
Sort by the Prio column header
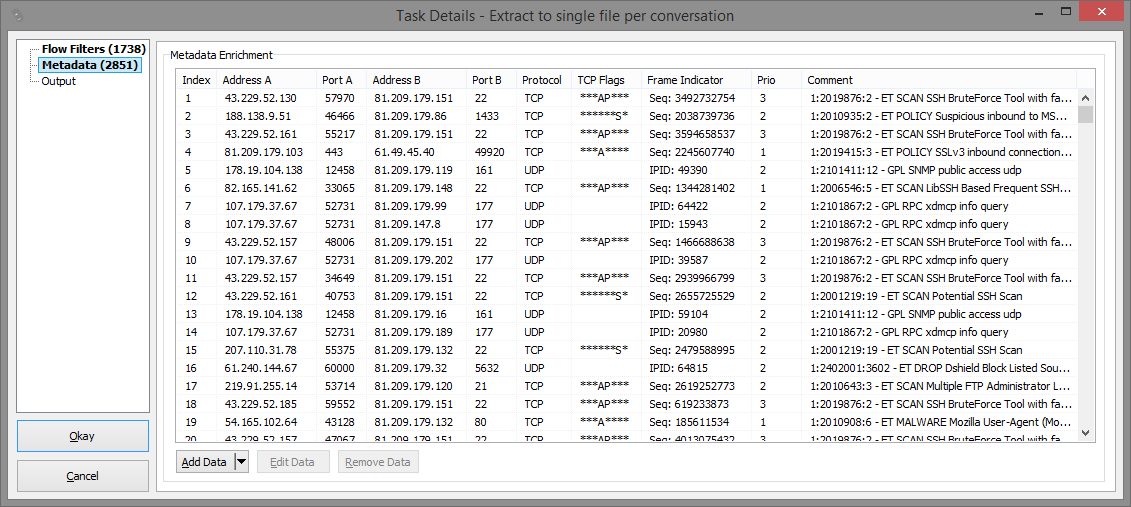[766, 80]
